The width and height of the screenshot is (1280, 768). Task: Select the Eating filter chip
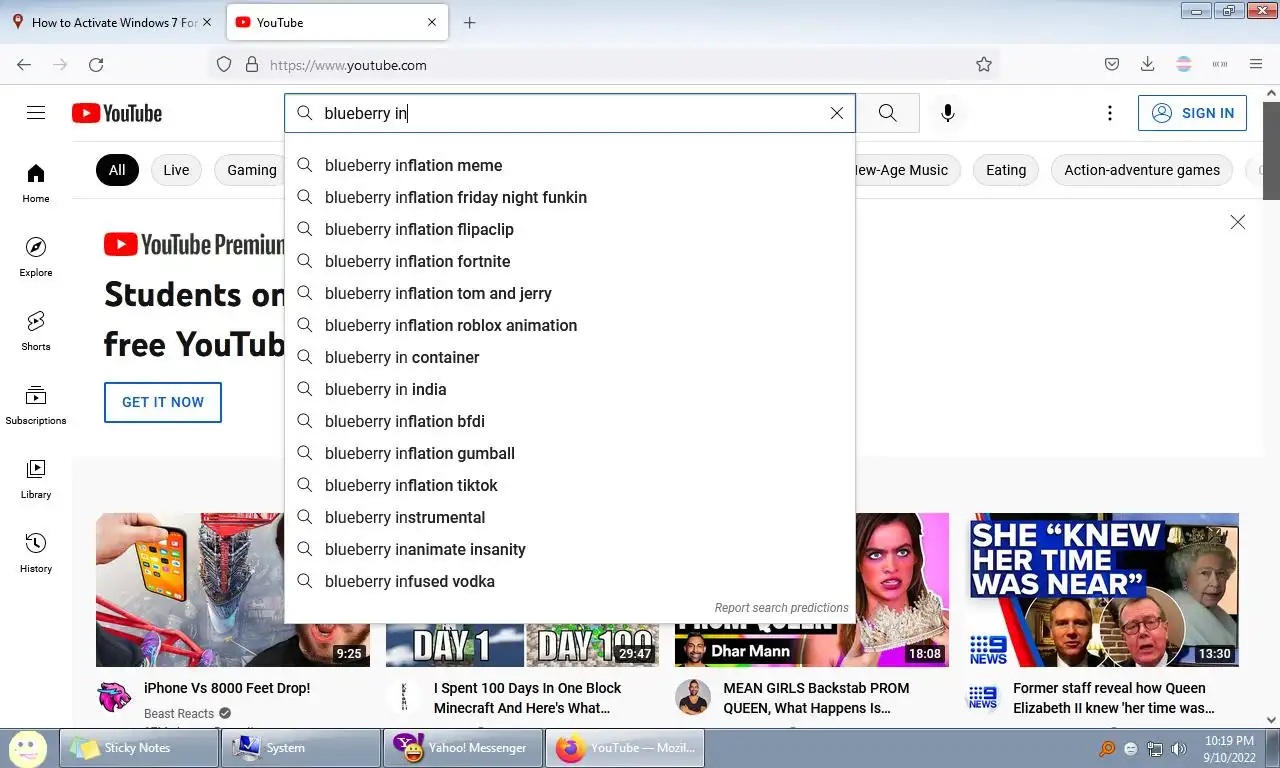coord(1006,170)
